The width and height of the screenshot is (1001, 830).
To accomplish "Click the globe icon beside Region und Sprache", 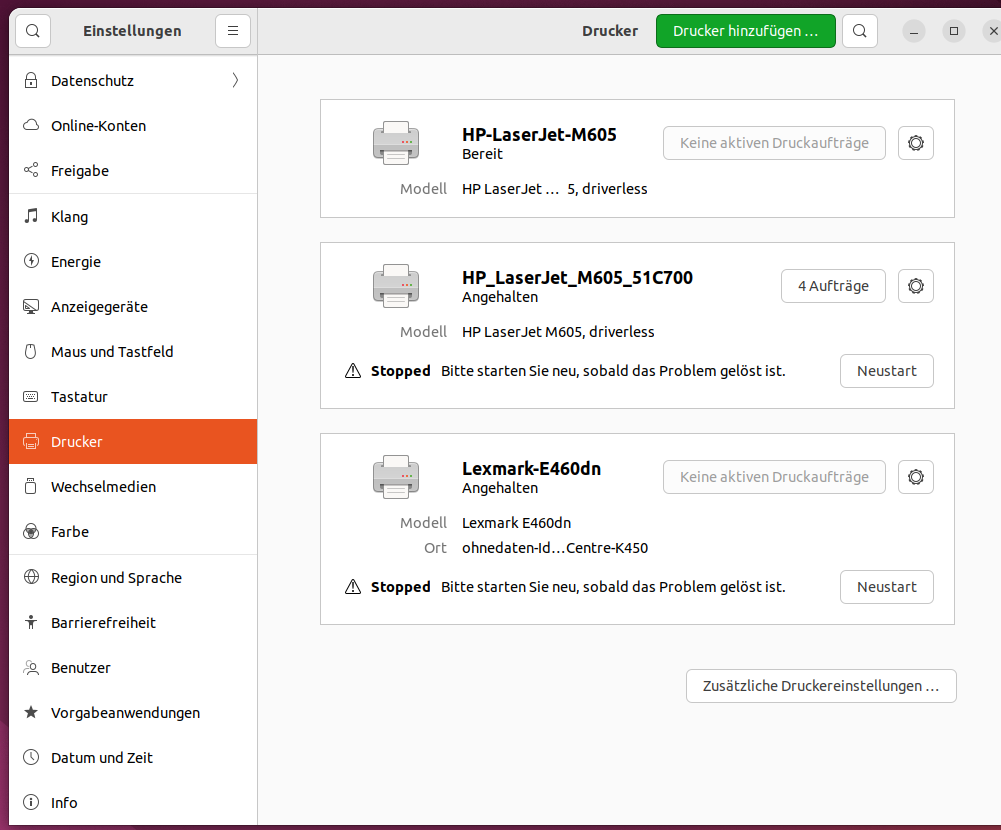I will [31, 577].
